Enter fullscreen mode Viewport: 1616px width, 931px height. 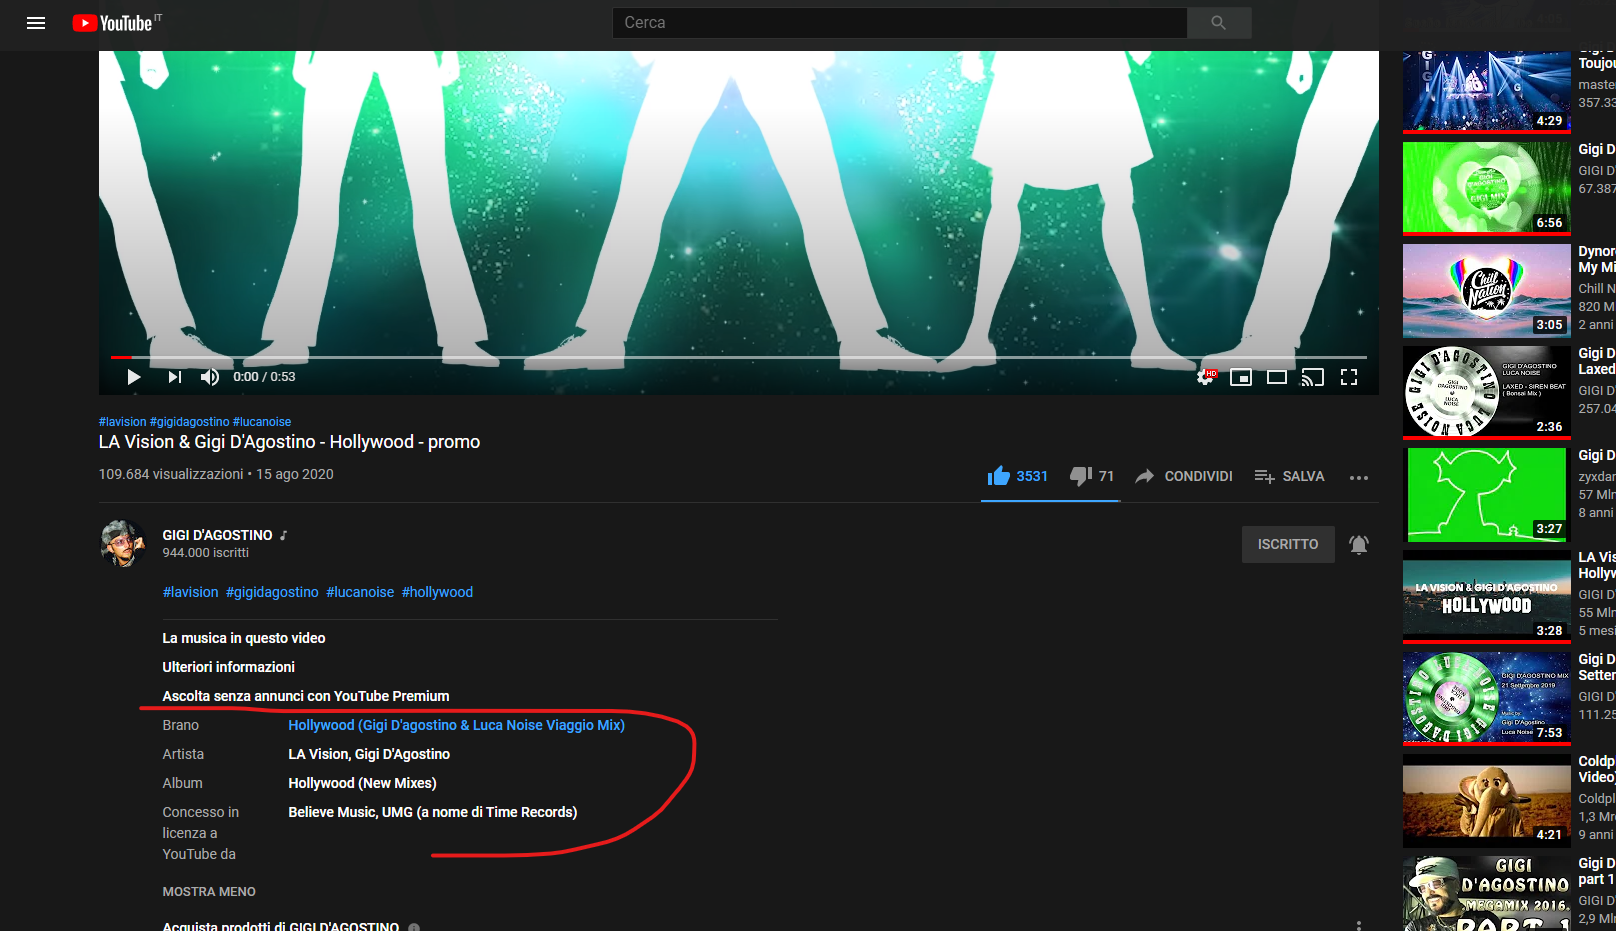(1349, 377)
